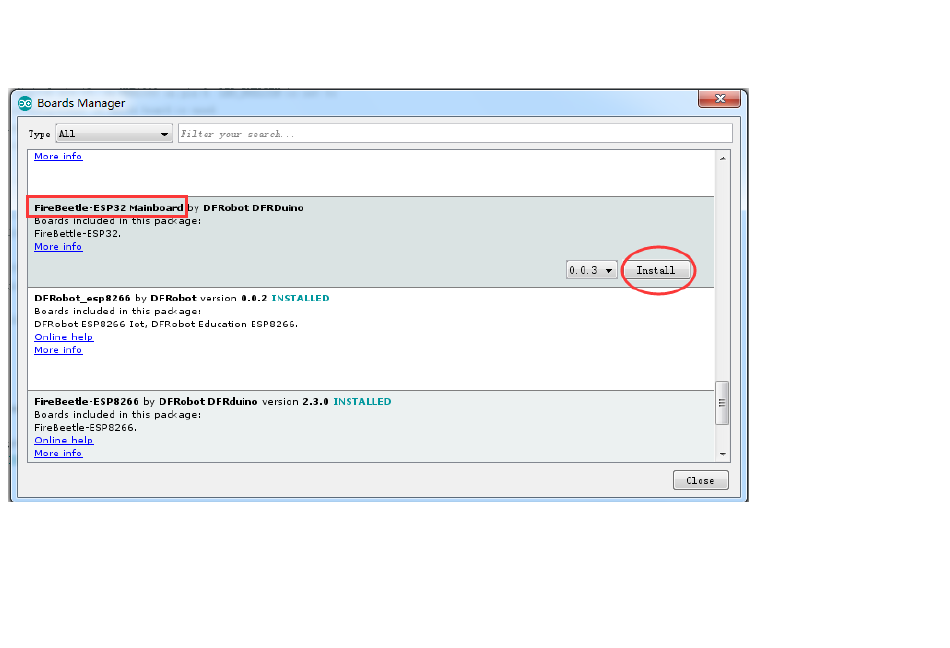Click the scrollbar up arrow in the boards list

(722, 158)
